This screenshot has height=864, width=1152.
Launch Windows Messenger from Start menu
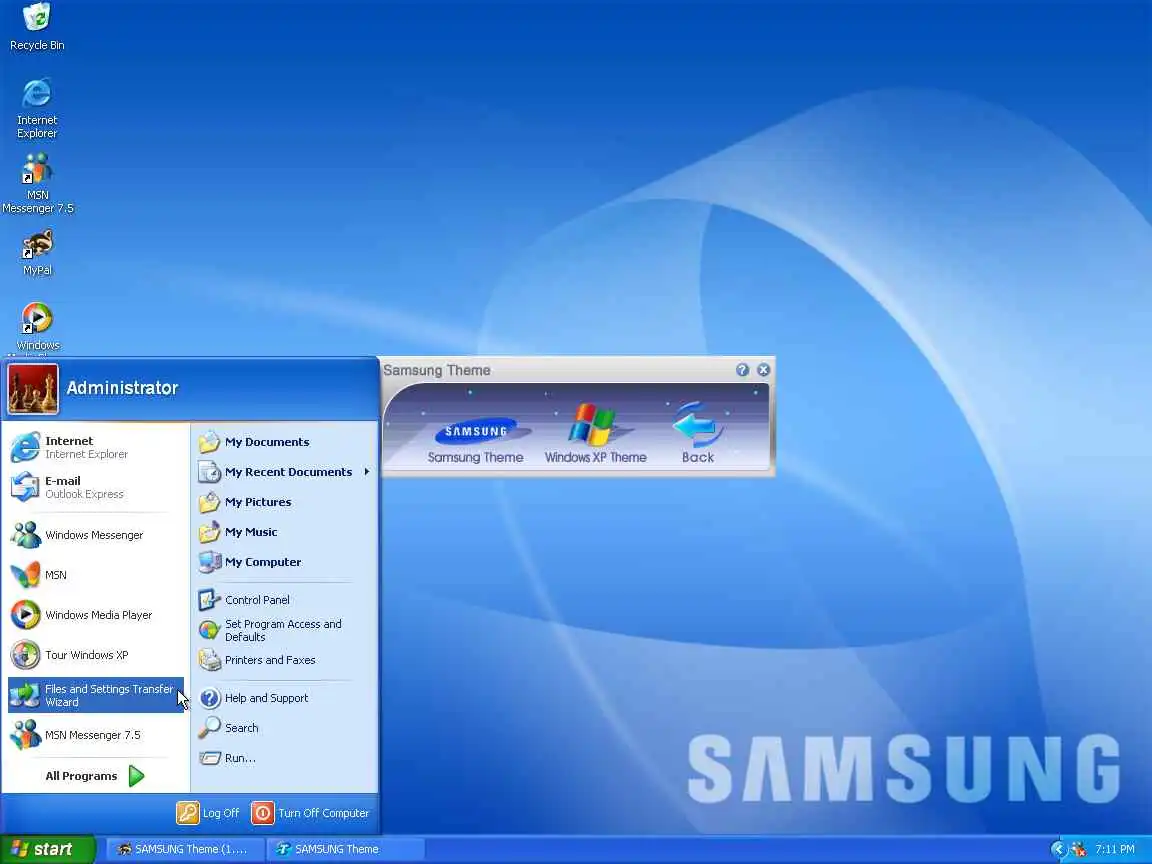tap(96, 535)
